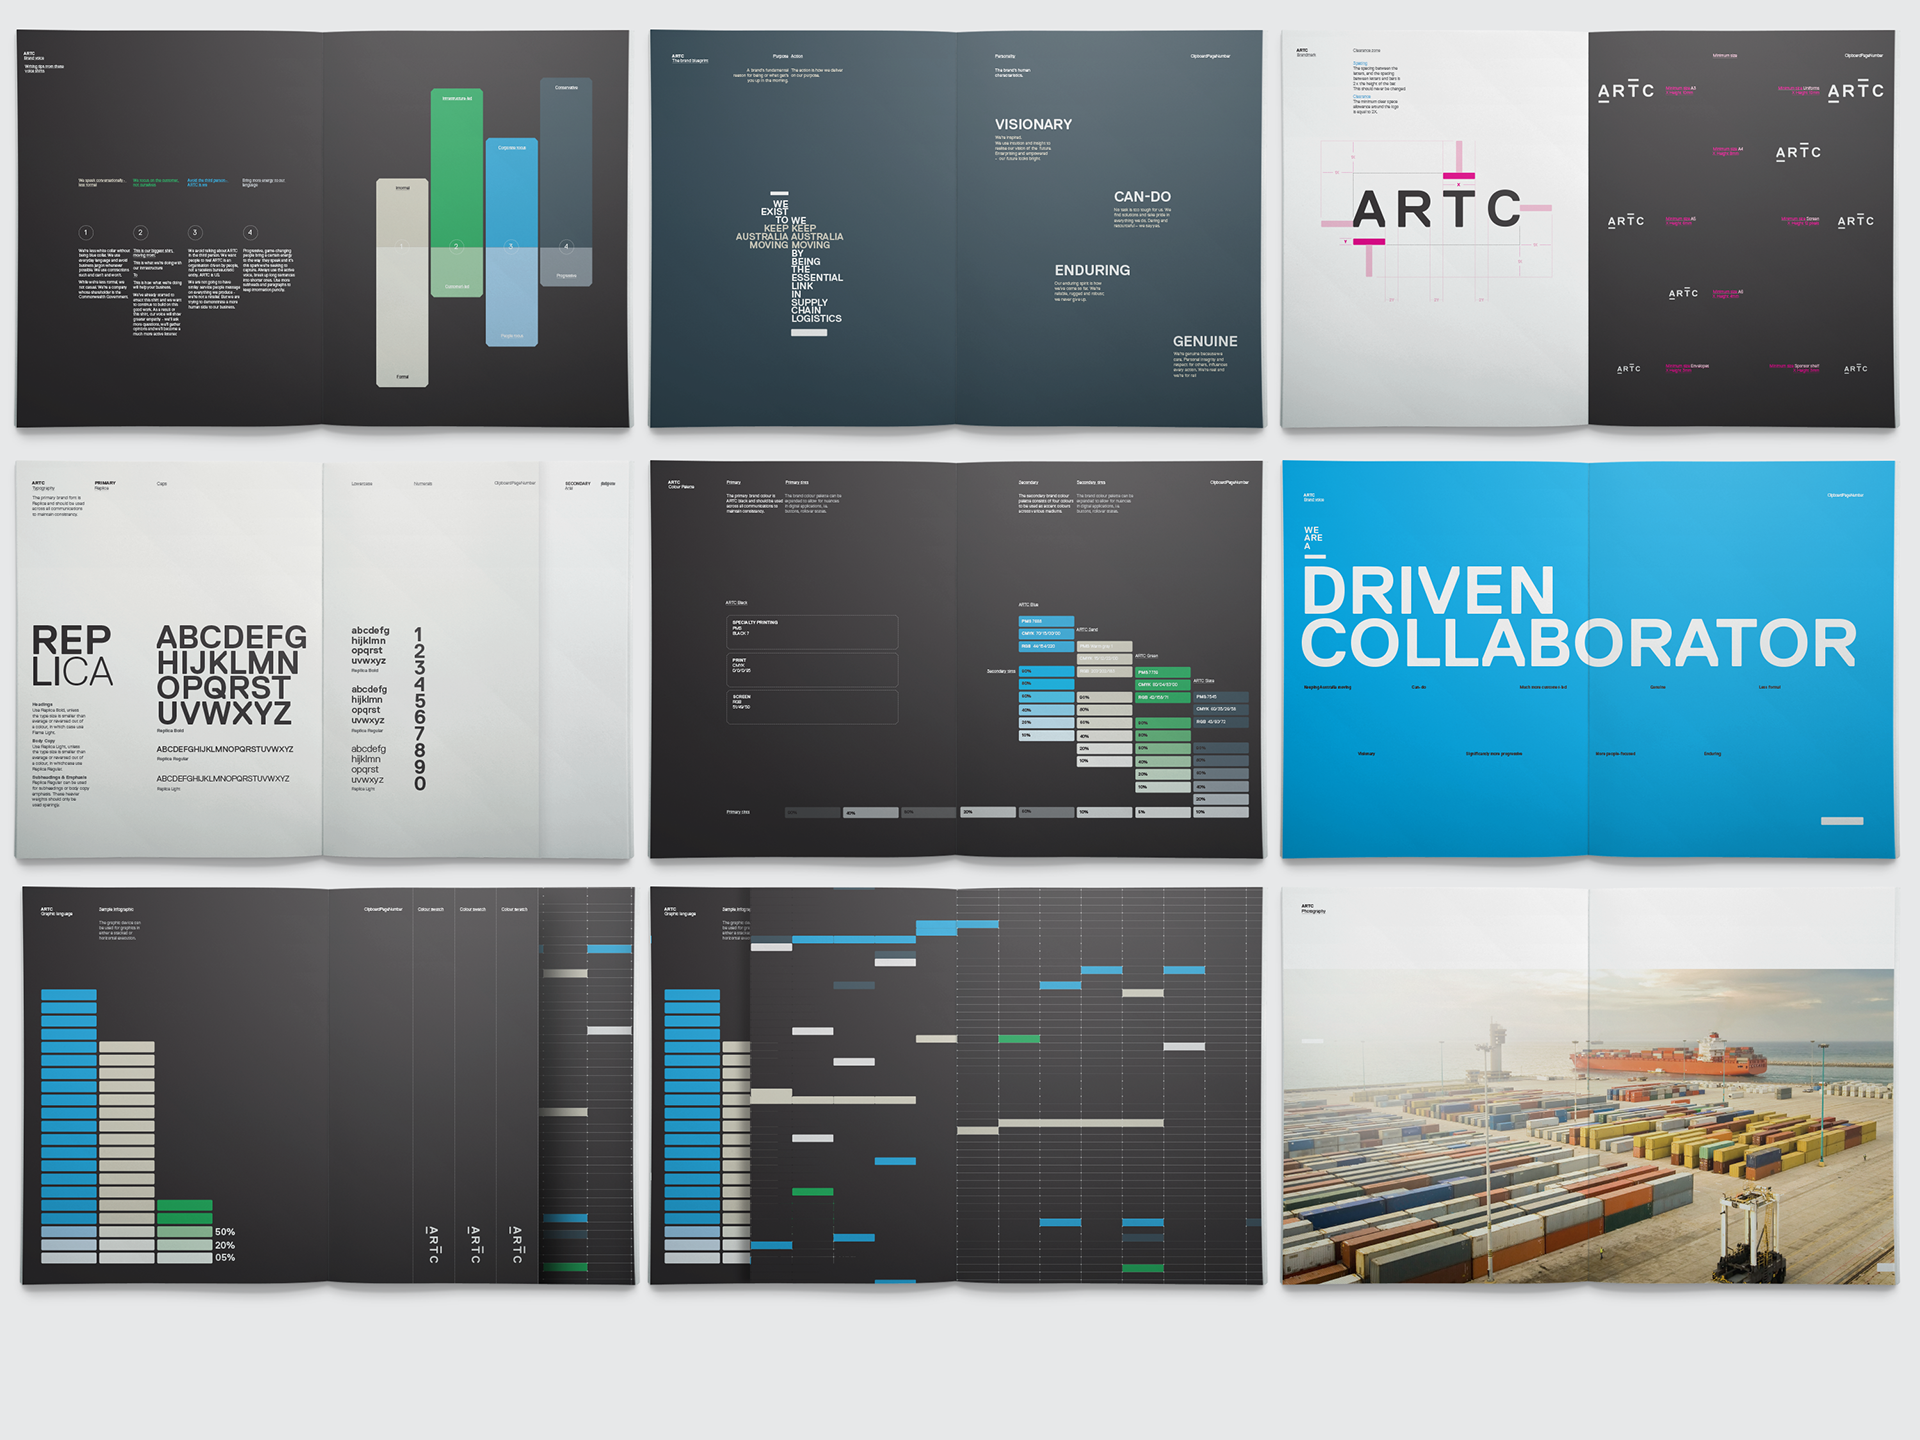Click the white ARTC logo labelled Minimum size A4
This screenshot has width=1920, height=1440.
click(x=1798, y=152)
